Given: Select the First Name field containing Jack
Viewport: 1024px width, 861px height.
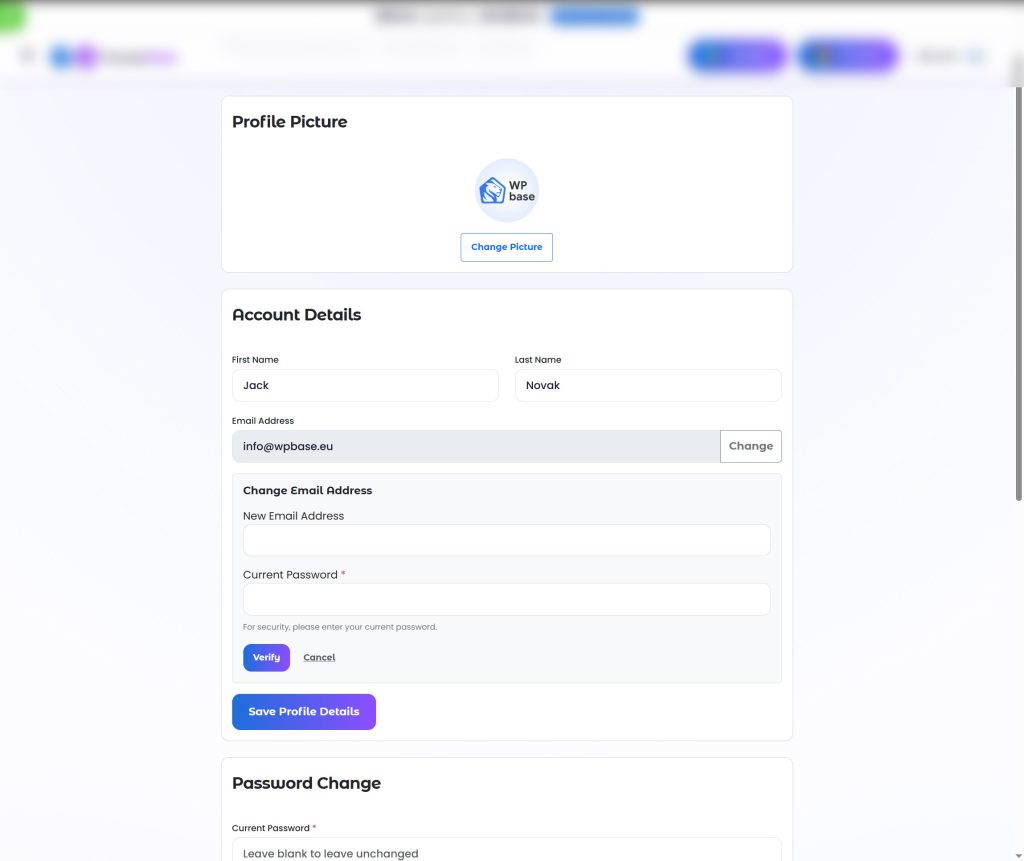Looking at the screenshot, I should coord(365,385).
